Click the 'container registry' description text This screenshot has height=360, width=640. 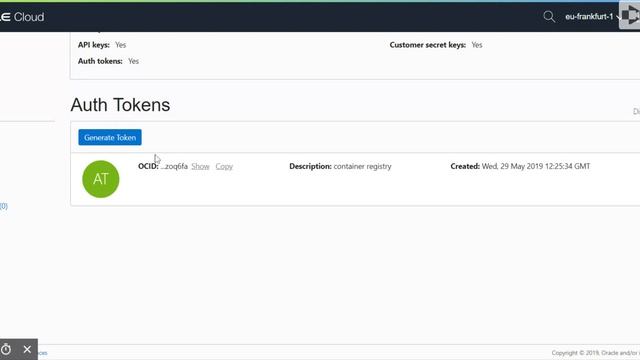(x=362, y=166)
